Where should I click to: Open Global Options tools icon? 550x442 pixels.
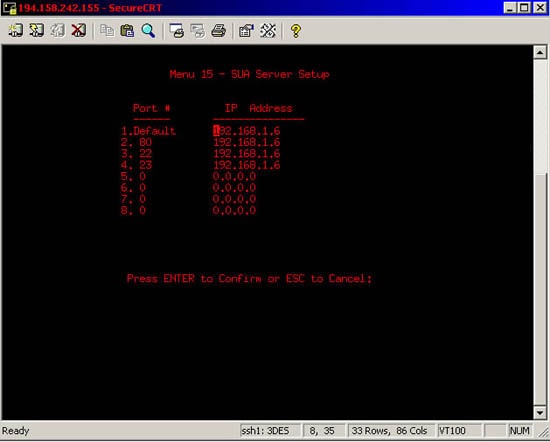pyautogui.click(x=268, y=31)
